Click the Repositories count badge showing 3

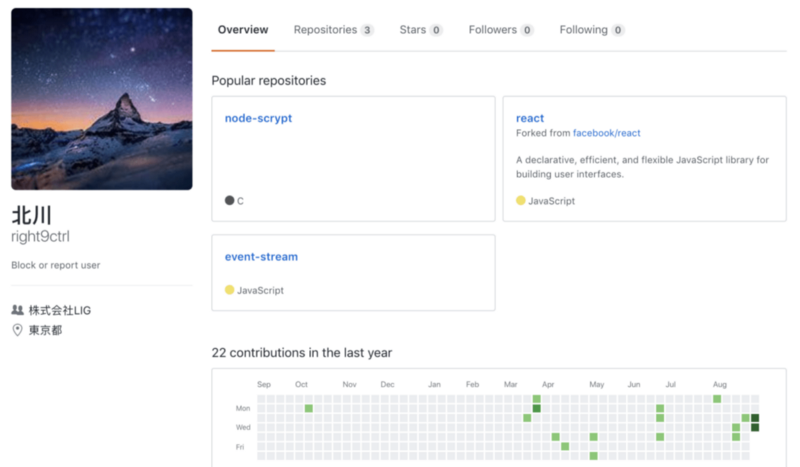click(x=367, y=31)
